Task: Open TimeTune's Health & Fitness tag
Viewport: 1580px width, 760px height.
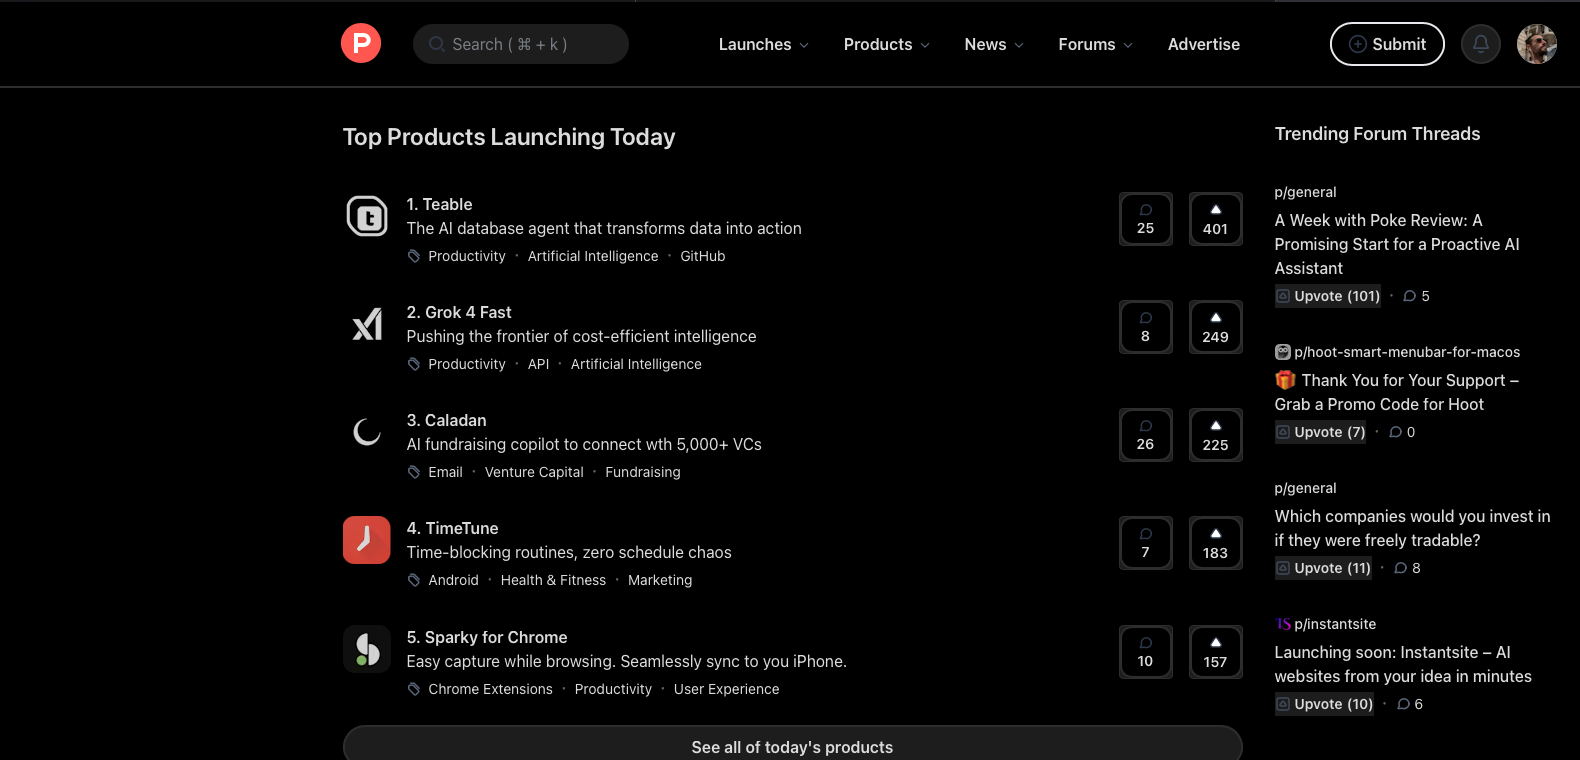Action: click(553, 580)
